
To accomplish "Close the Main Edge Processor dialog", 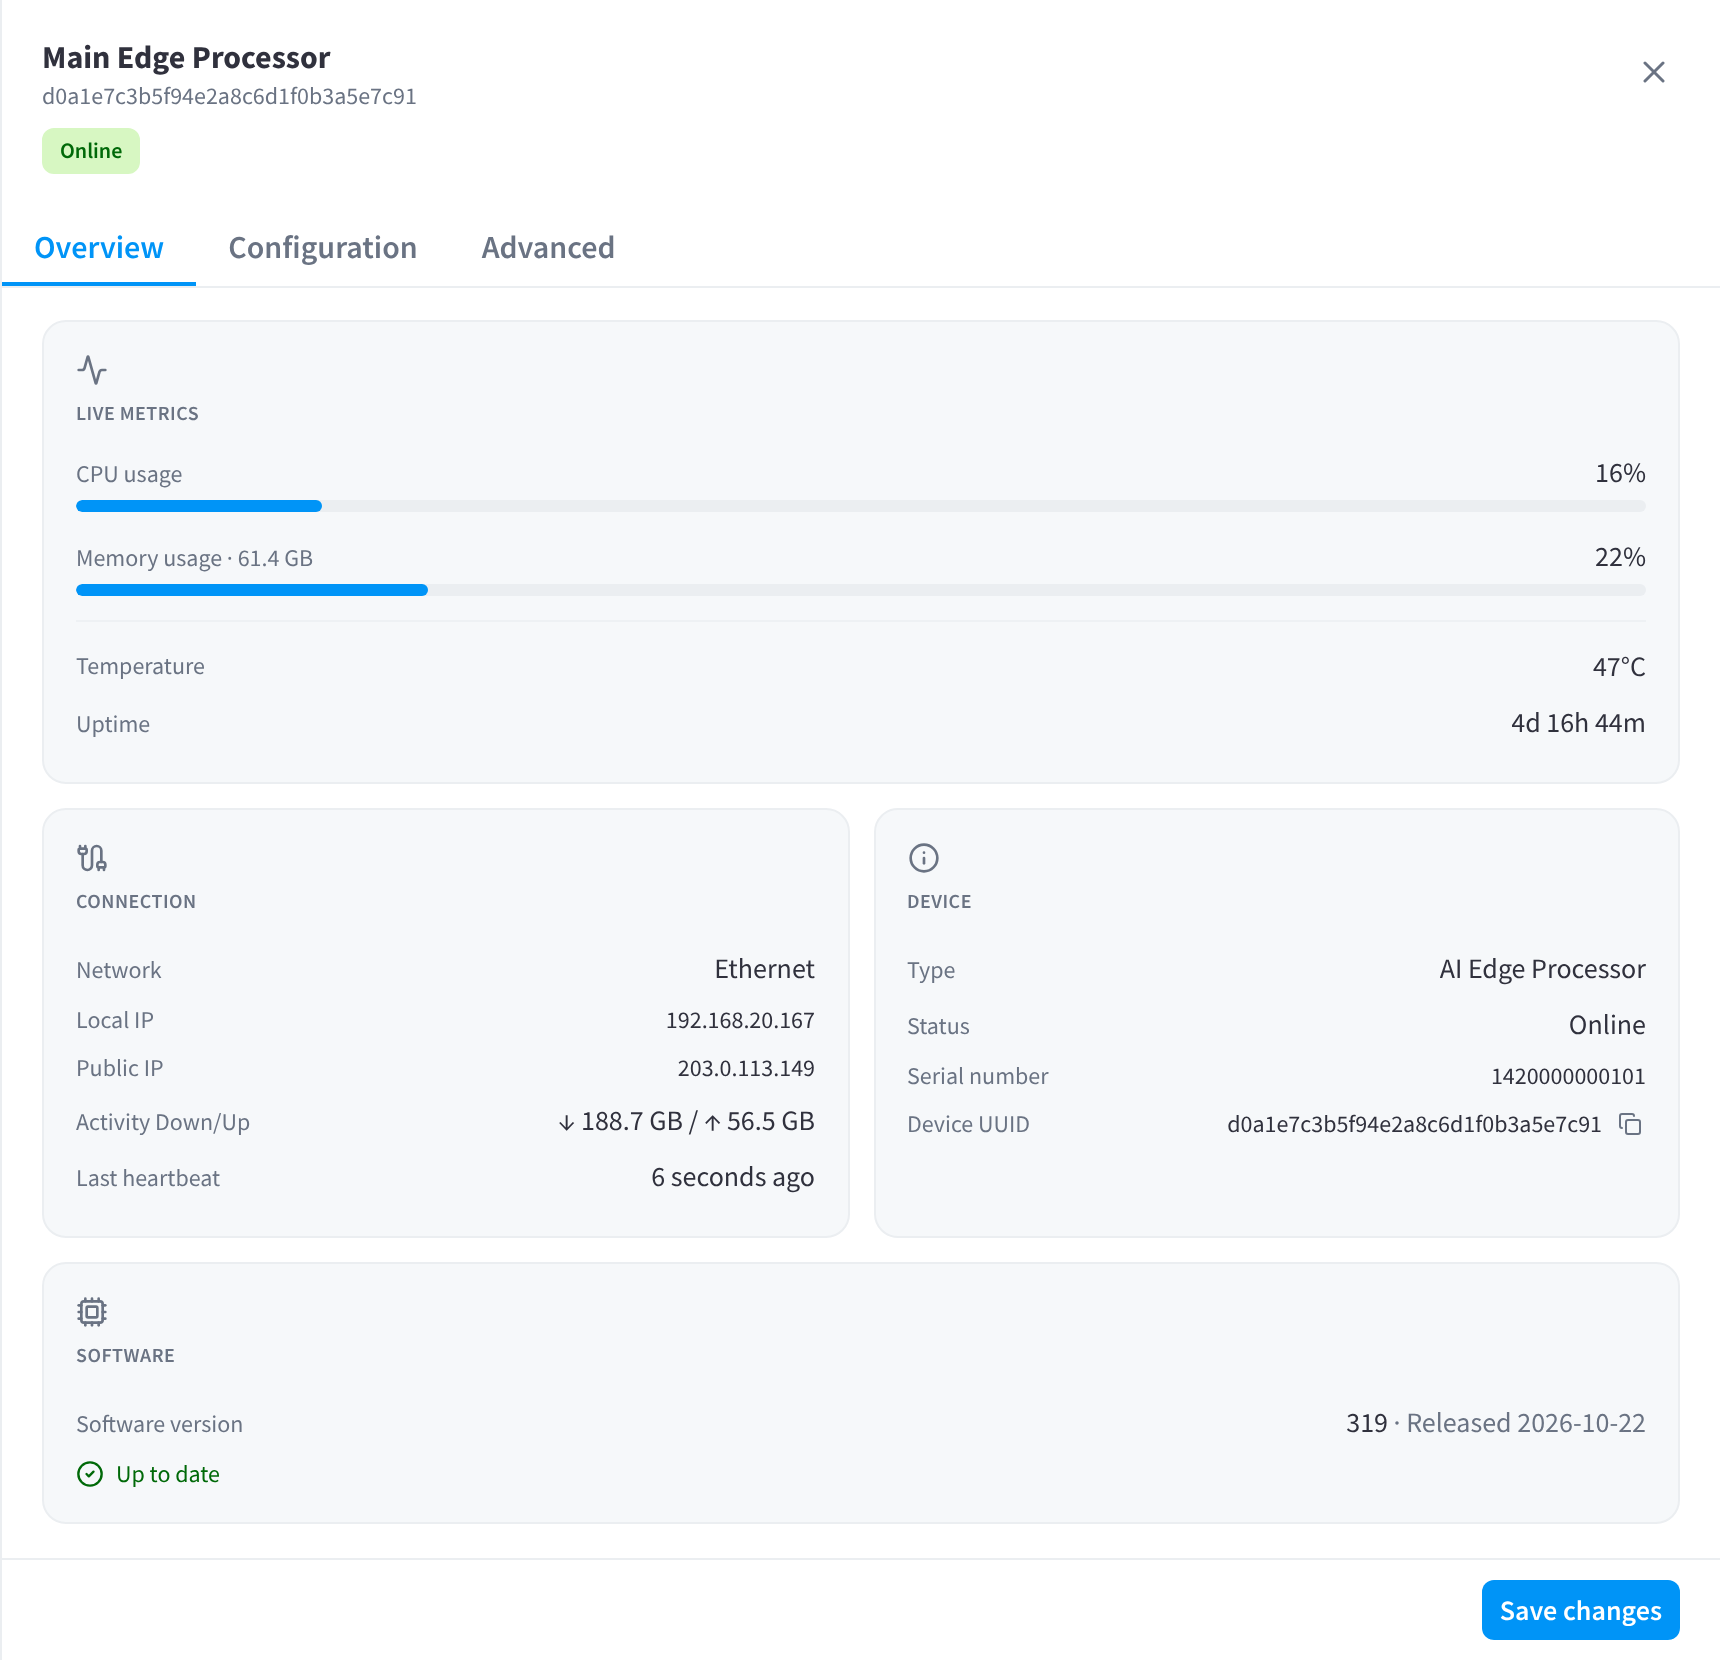I will click(1654, 72).
